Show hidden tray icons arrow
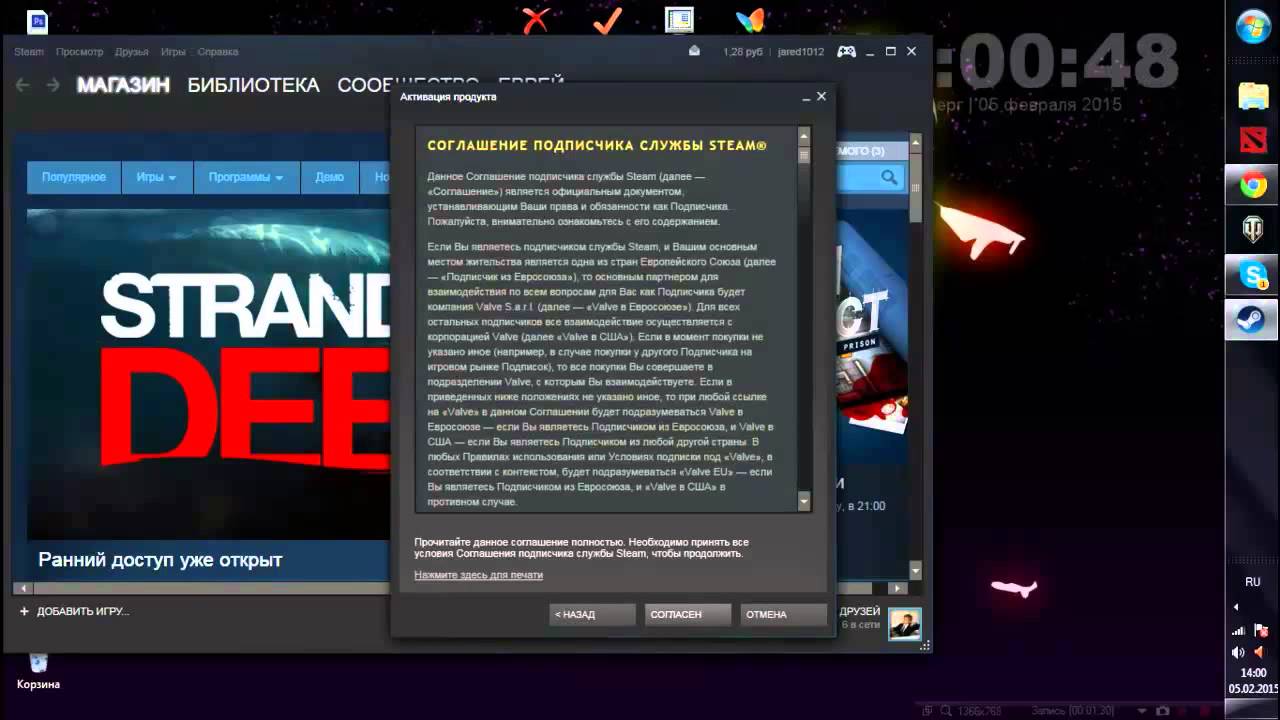This screenshot has width=1280, height=720. click(1236, 607)
